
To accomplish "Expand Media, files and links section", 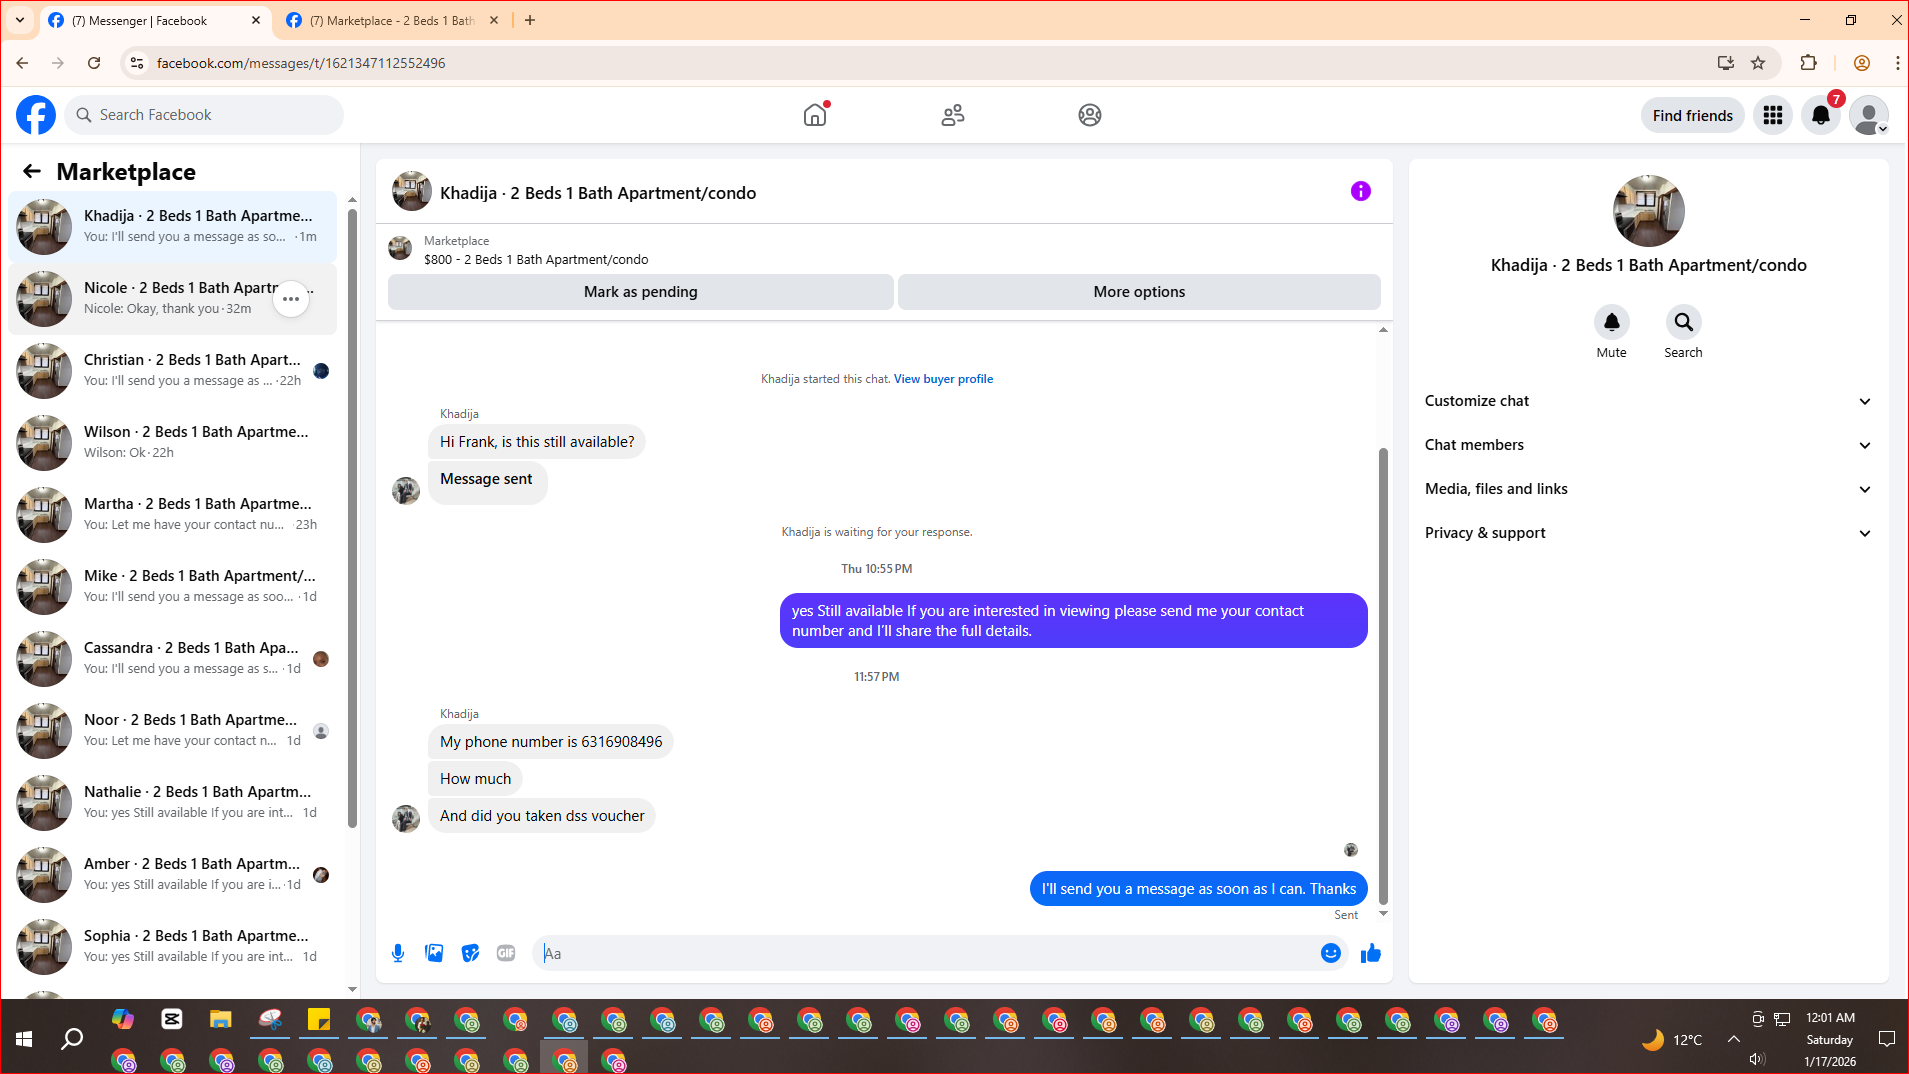I will (x=1648, y=489).
